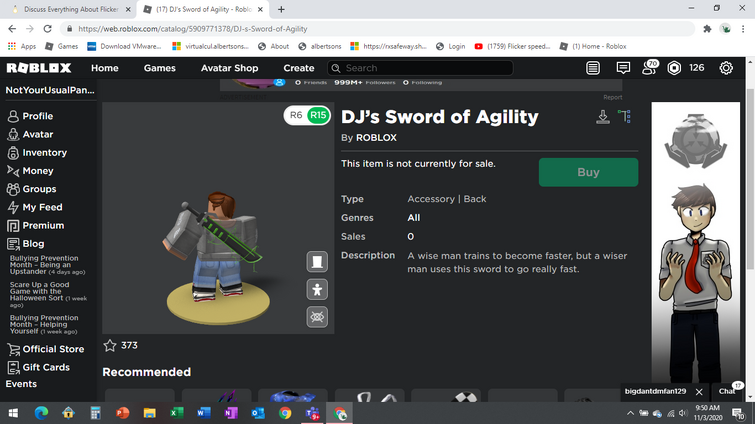Click the URL address bar
The width and height of the screenshot is (755, 424).
pyautogui.click(x=378, y=29)
